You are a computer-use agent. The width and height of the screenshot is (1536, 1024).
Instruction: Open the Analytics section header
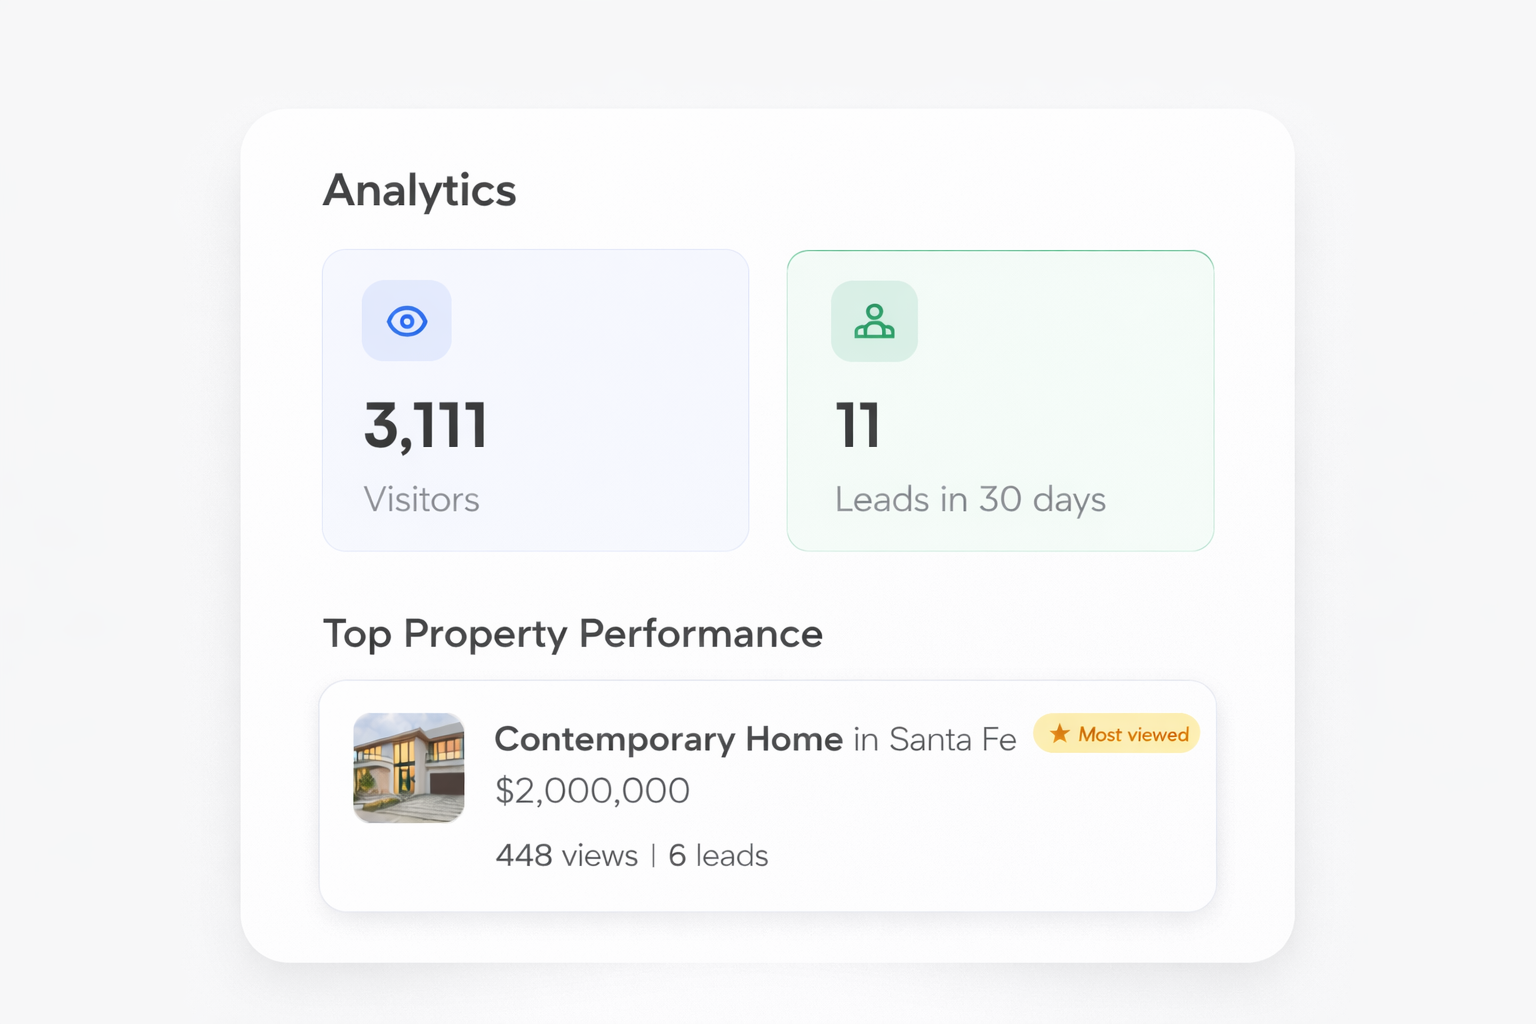pos(419,190)
